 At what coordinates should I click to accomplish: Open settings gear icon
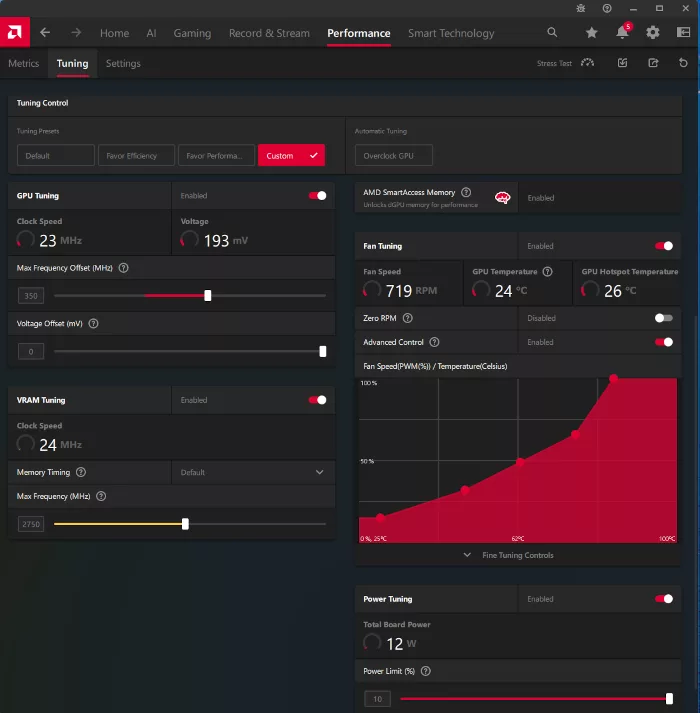653,32
